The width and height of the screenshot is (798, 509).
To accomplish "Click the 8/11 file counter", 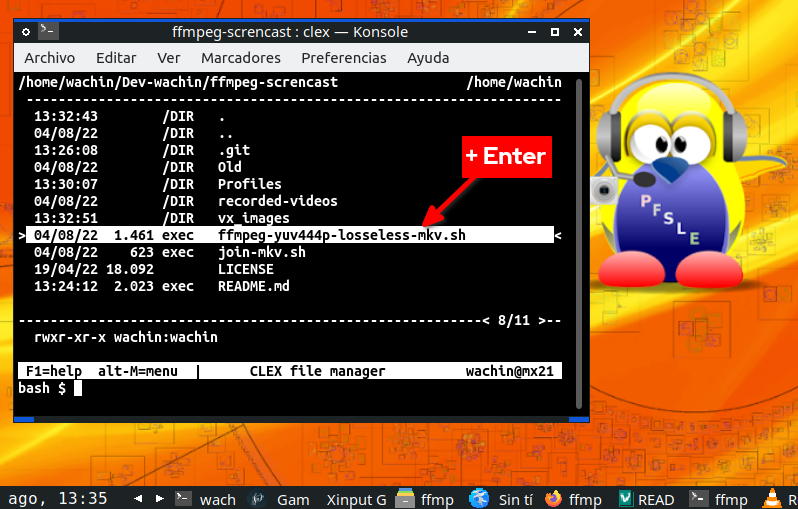I will 514,320.
